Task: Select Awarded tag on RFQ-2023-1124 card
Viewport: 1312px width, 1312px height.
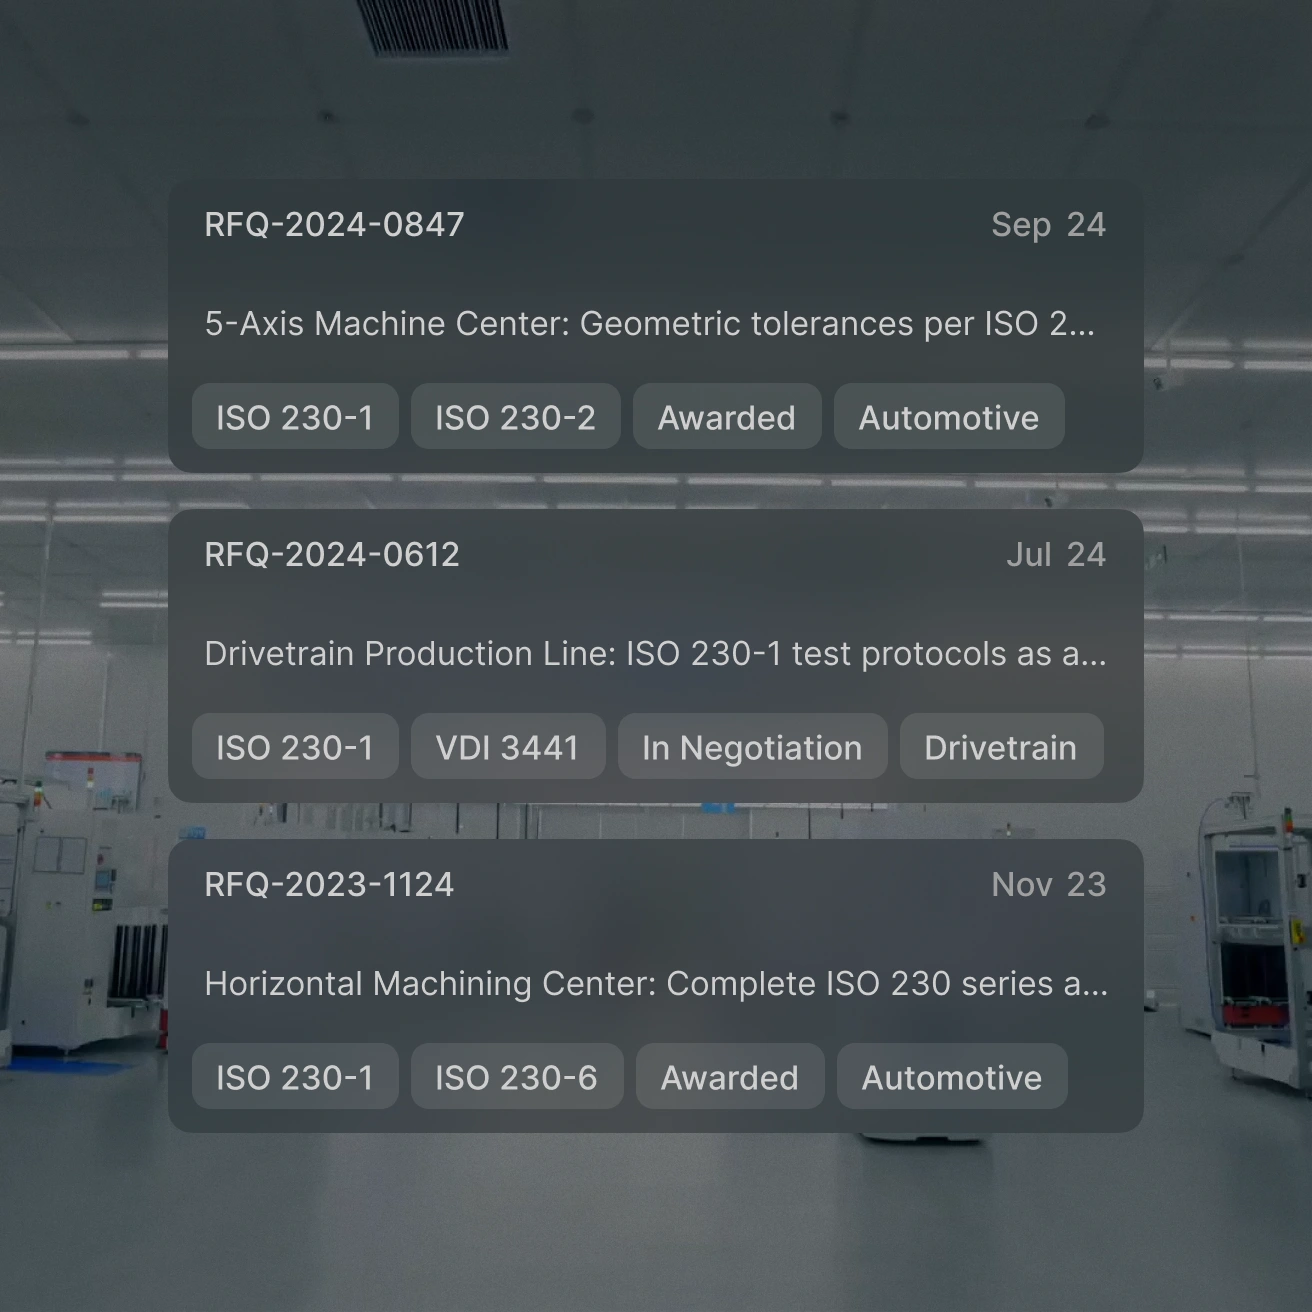Action: tap(730, 1077)
